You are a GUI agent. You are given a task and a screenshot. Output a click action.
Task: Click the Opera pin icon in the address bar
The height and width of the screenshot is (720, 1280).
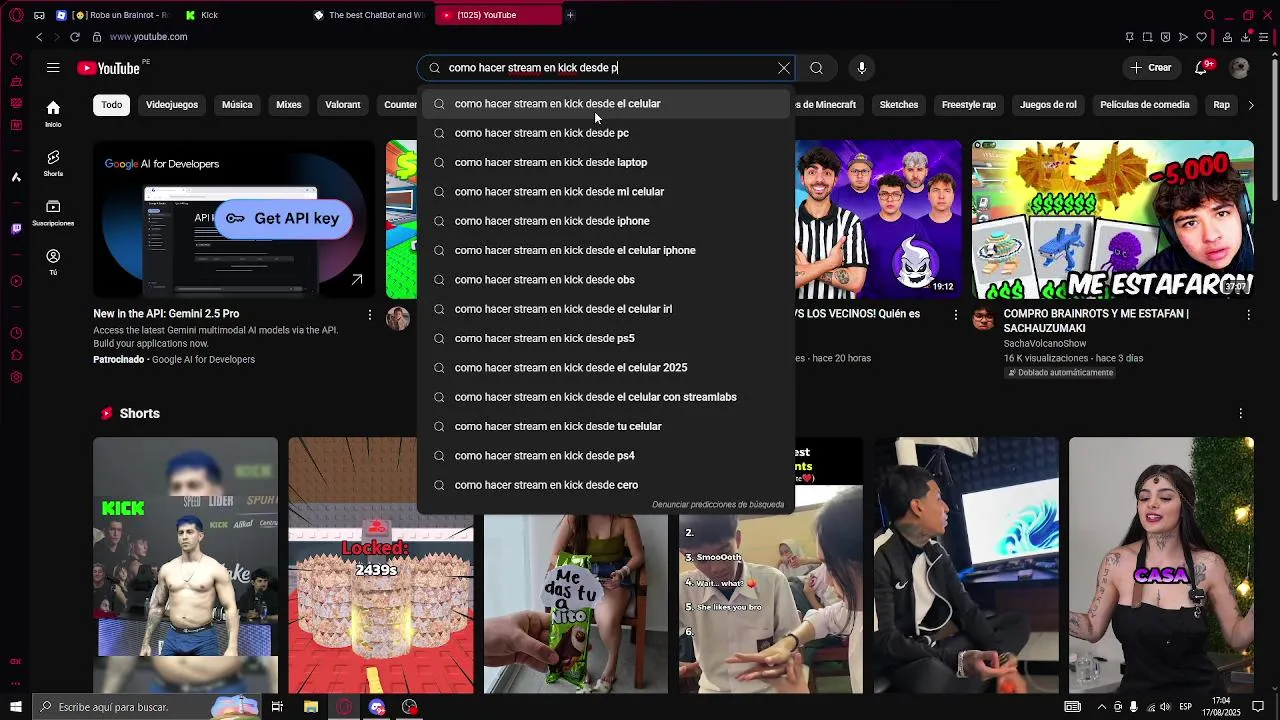(x=1129, y=37)
